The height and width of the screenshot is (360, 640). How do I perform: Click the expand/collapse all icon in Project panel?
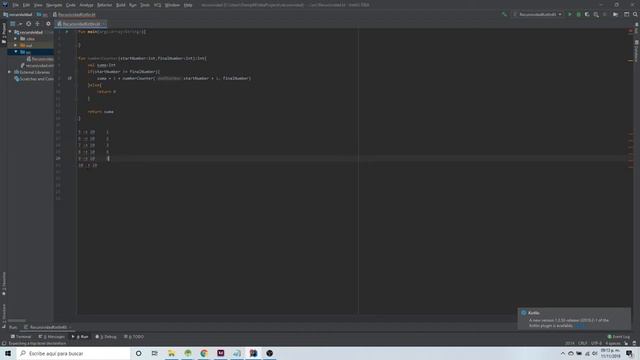tap(38, 24)
